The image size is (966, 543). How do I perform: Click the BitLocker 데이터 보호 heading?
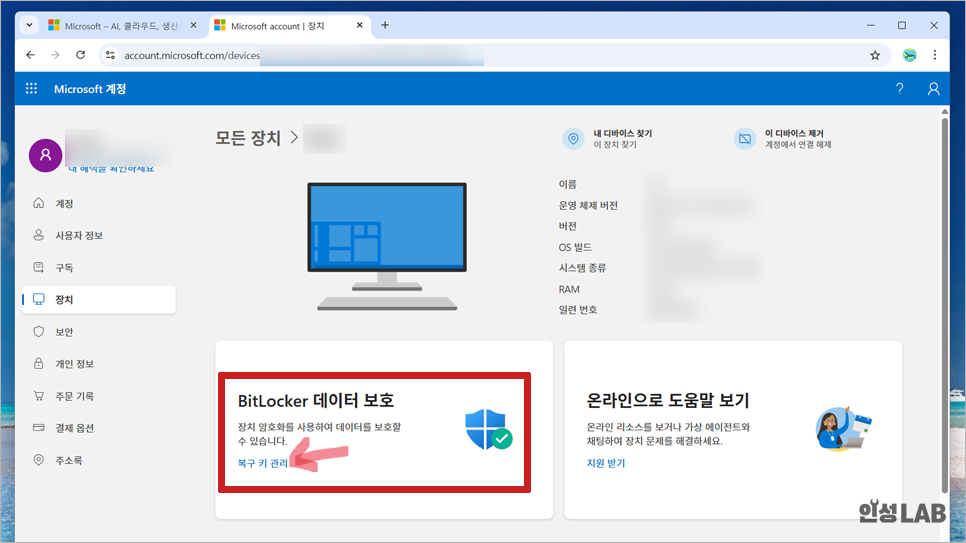316,401
